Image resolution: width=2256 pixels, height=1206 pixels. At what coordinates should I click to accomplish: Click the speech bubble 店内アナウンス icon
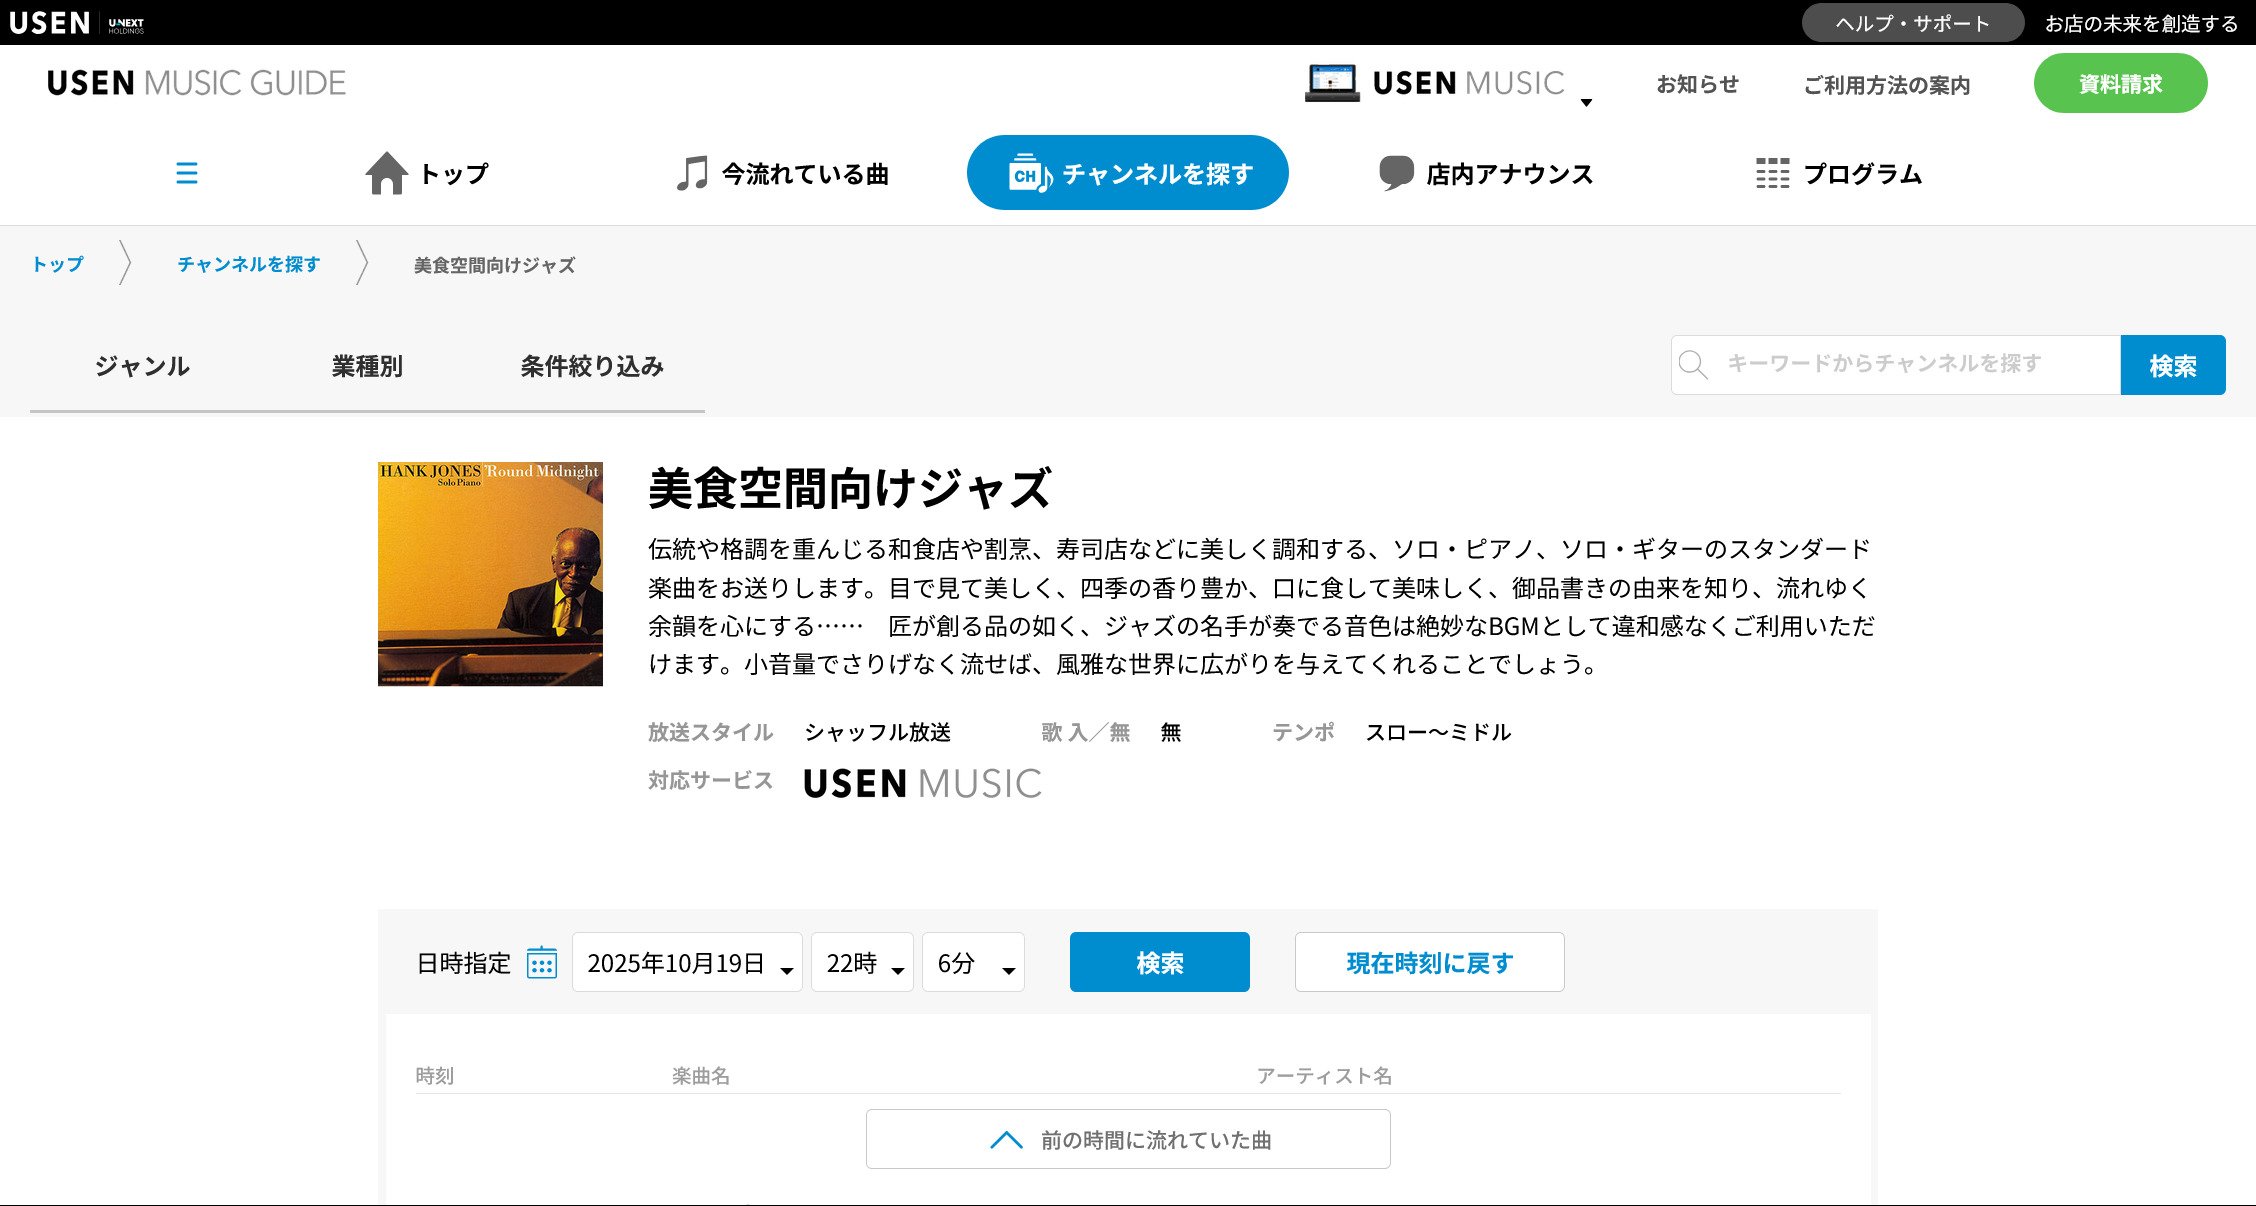(x=1396, y=173)
